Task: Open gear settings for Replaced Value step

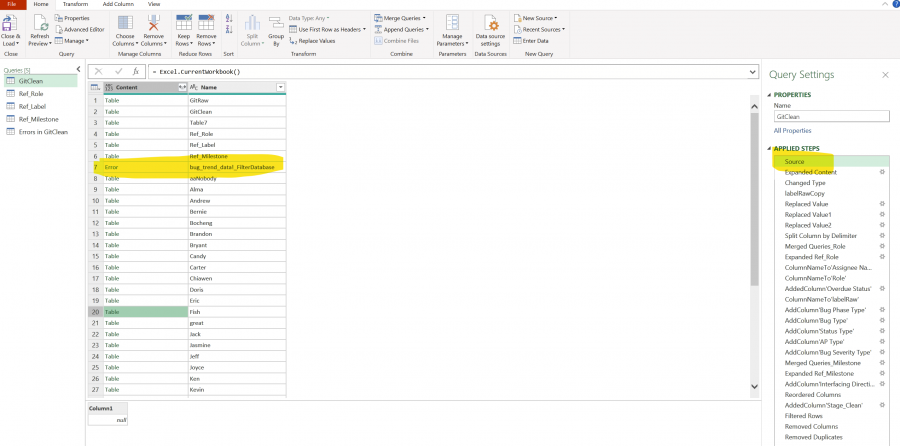Action: point(882,204)
